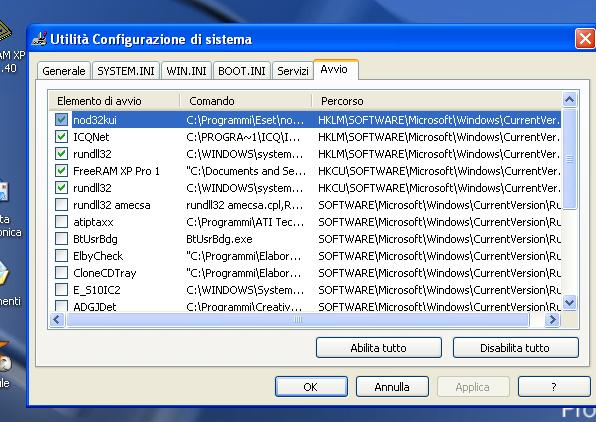
Task: Sort by the Comando column header
Action: 246,101
